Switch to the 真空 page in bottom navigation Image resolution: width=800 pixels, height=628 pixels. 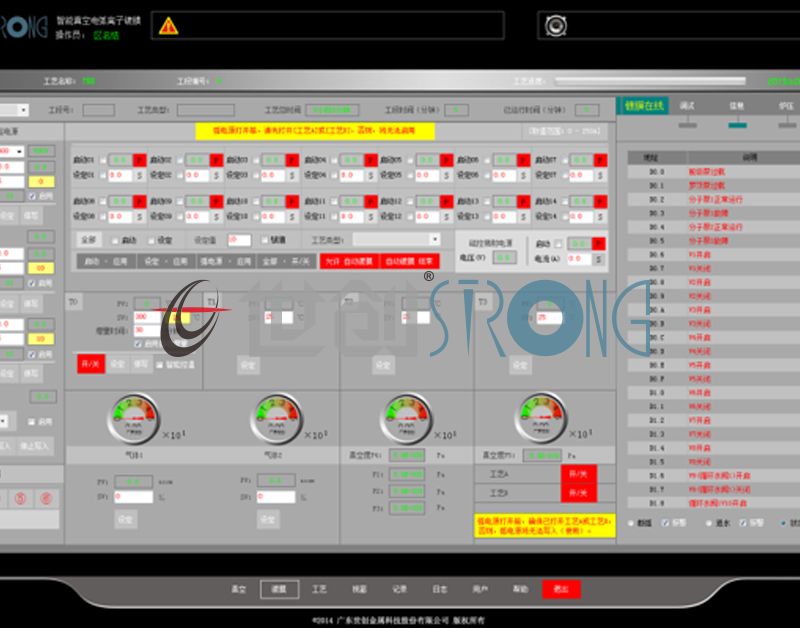[x=239, y=589]
